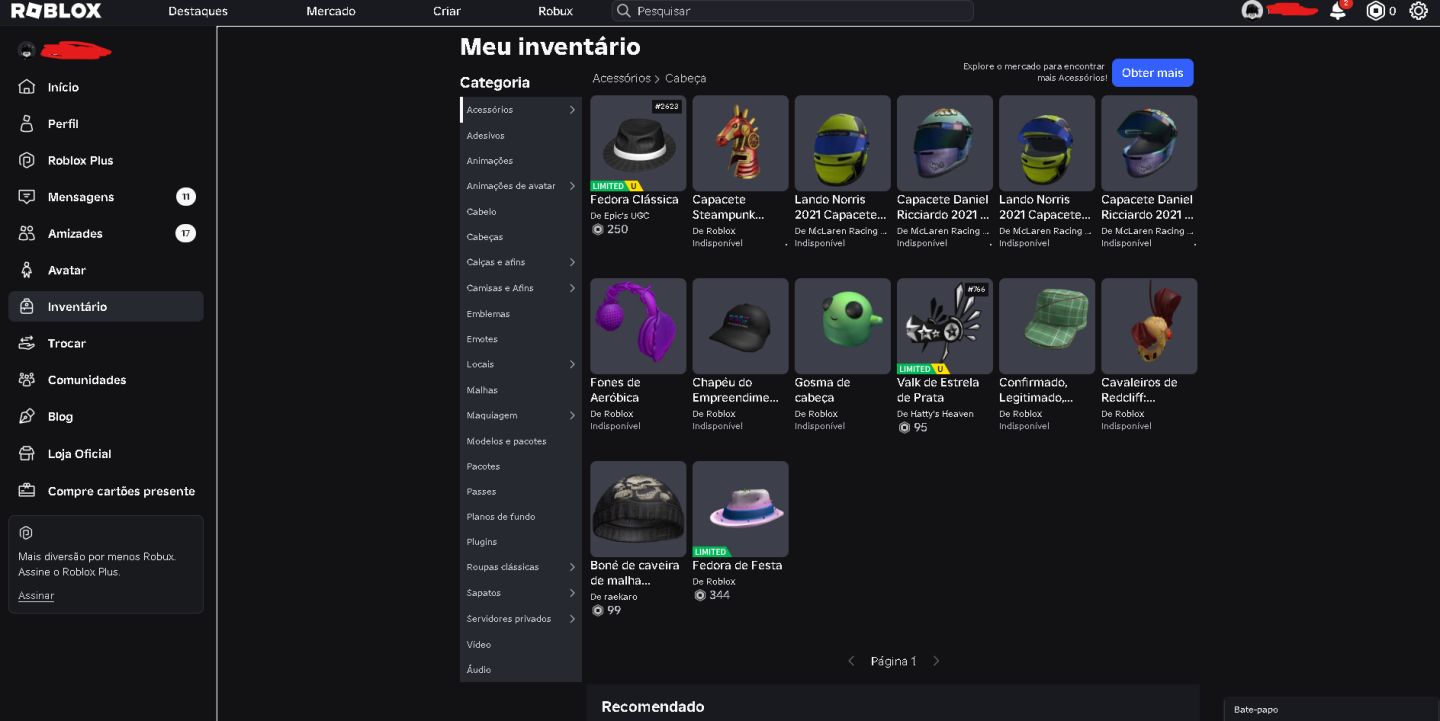This screenshot has width=1440, height=721.
Task: Expand the Animações de avatar chevron
Action: (x=572, y=186)
